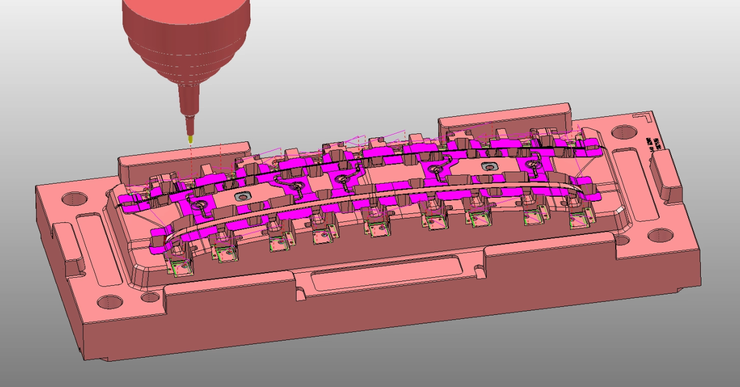Select the round hole at rear-right corner
This screenshot has width=740, height=387.
[x=623, y=132]
